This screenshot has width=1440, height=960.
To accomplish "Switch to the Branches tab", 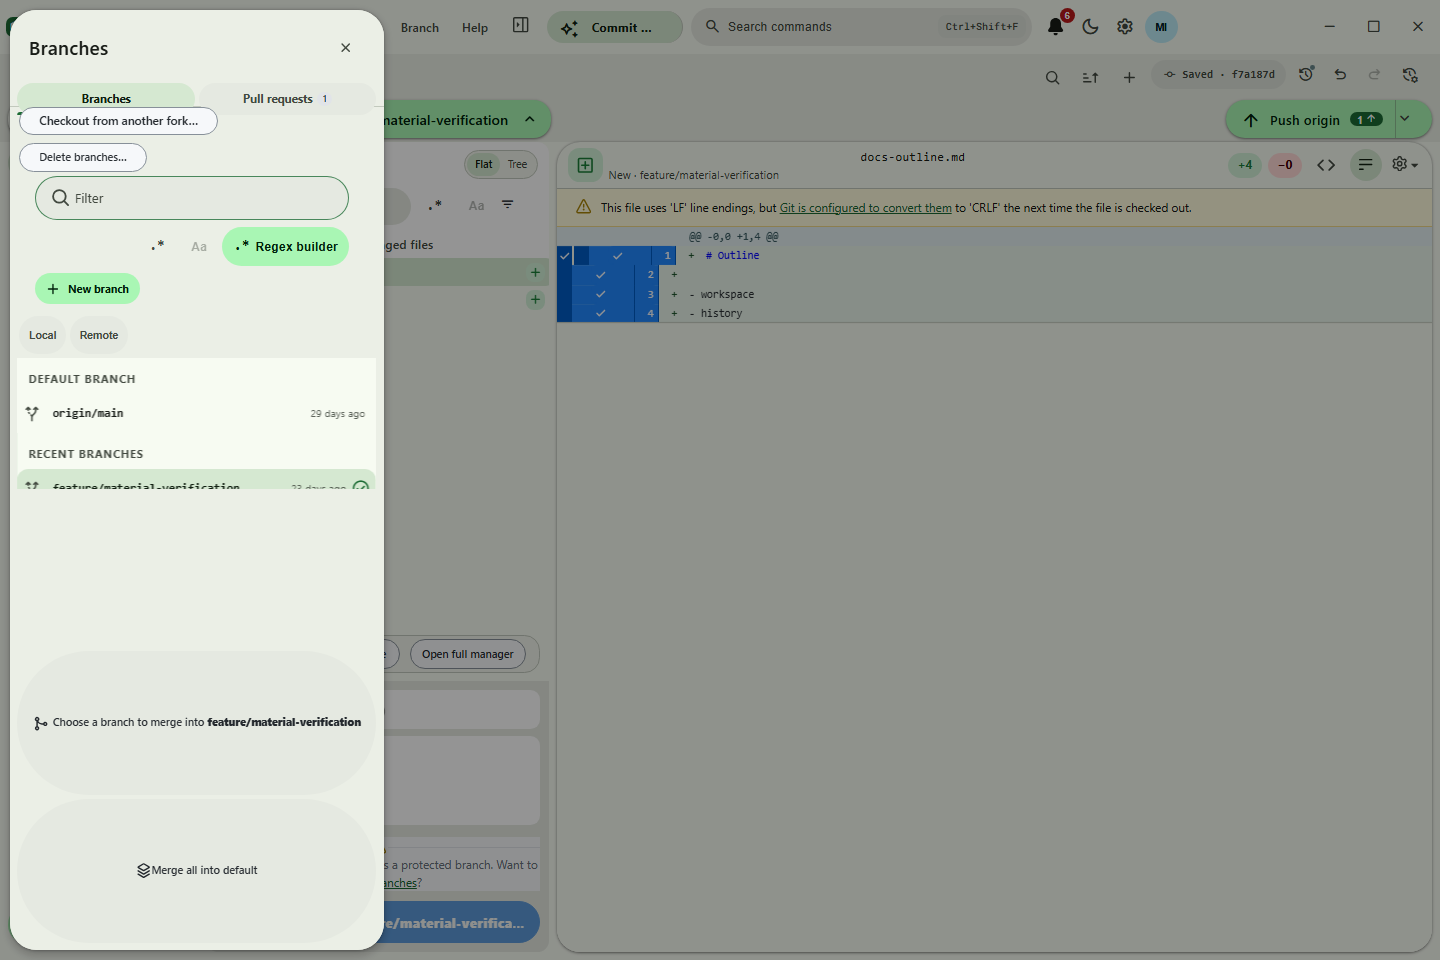I will pos(106,98).
